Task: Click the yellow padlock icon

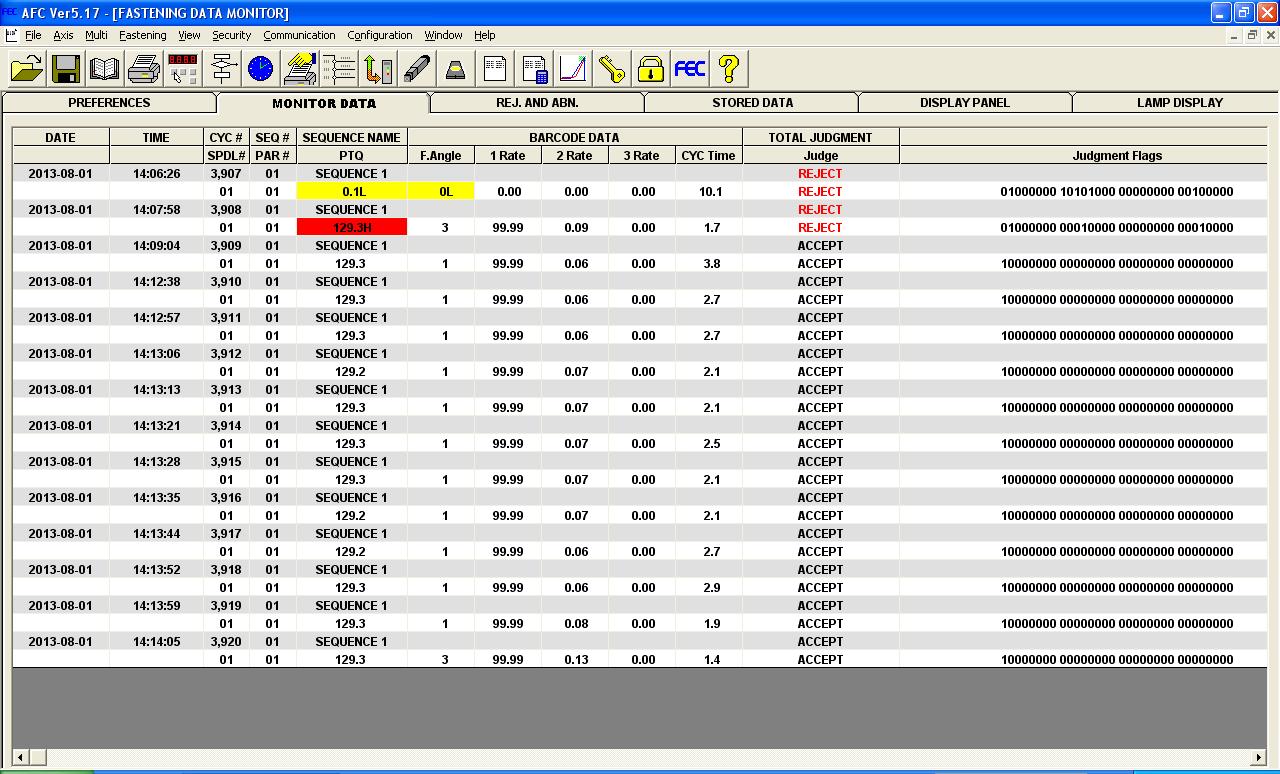Action: coord(651,69)
